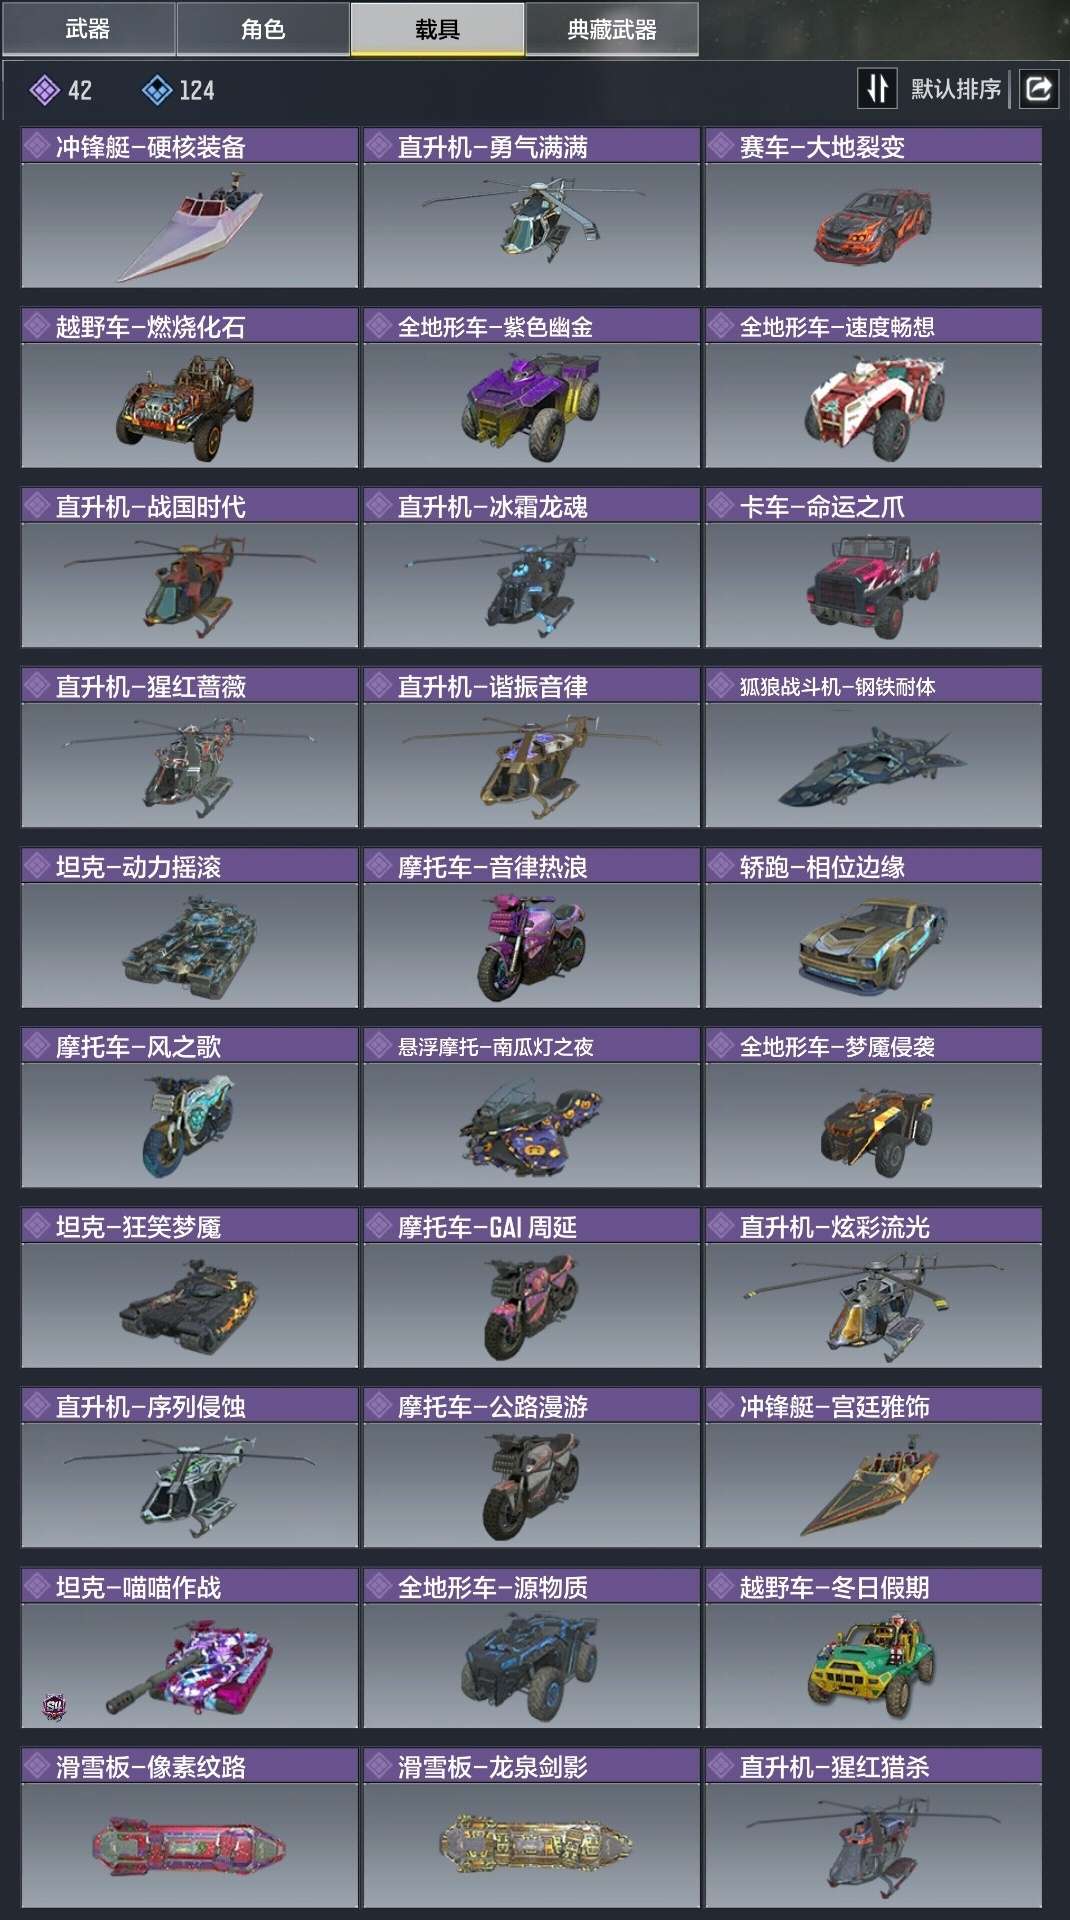1070x1920 pixels.
Task: Select the 悬浮摩托-南瓜灯之夜 hover bike
Action: 531,1125
